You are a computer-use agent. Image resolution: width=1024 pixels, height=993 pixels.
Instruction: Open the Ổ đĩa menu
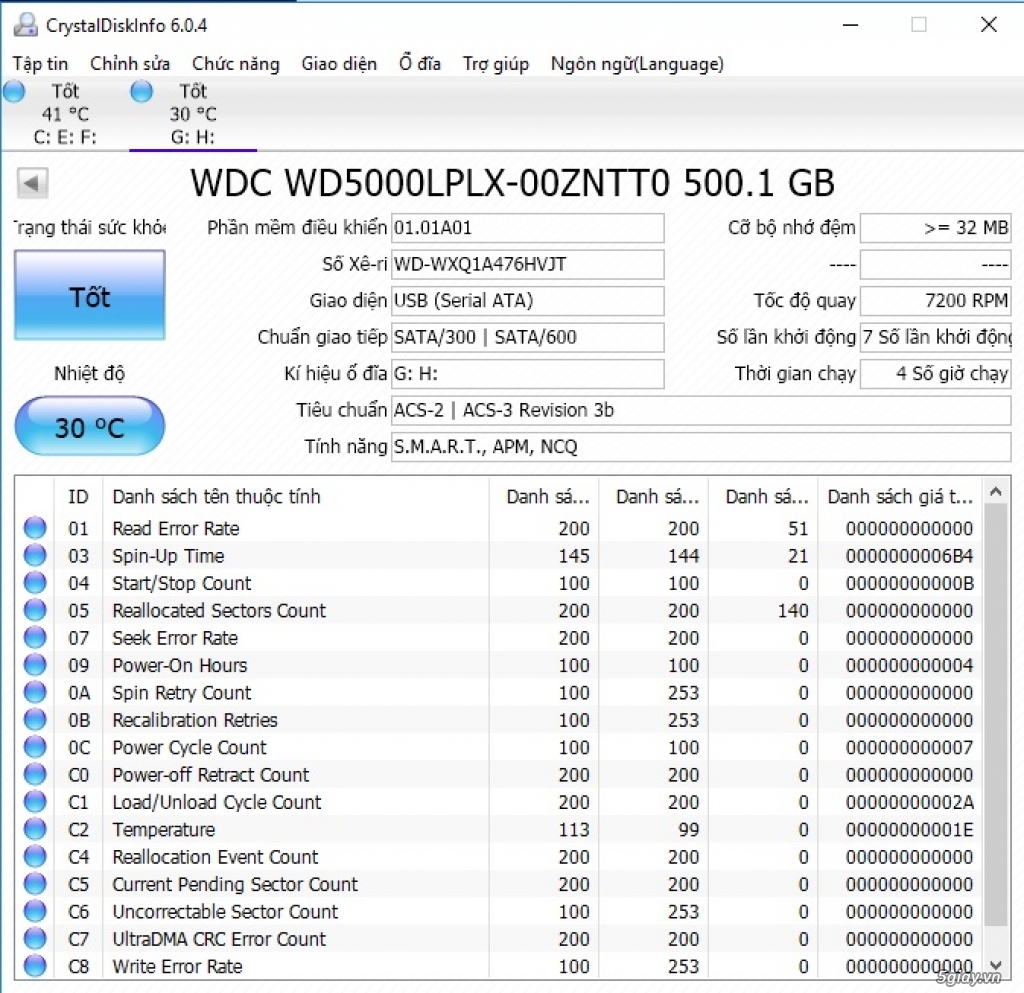(418, 63)
